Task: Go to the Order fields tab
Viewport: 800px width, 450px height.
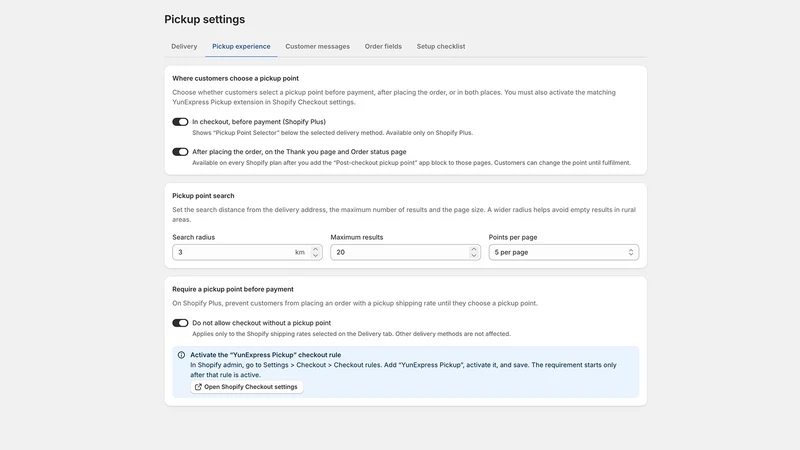Action: (383, 46)
